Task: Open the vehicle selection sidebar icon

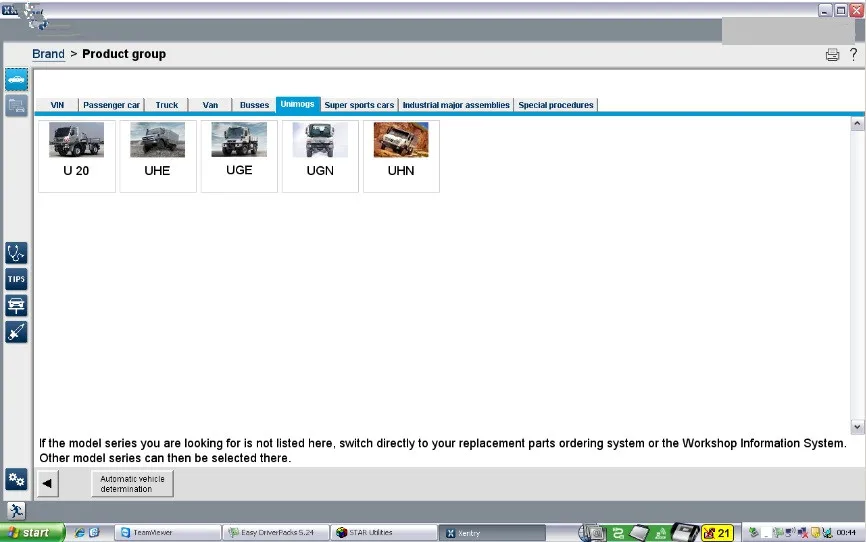Action: (17, 80)
